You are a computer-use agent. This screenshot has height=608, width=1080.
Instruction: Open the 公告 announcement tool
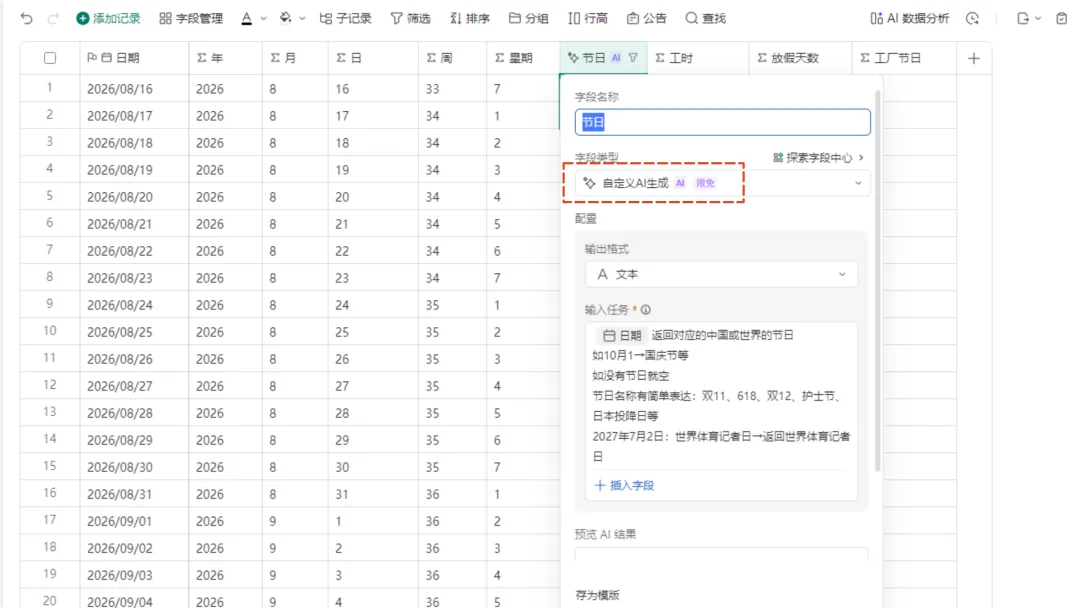coord(647,19)
